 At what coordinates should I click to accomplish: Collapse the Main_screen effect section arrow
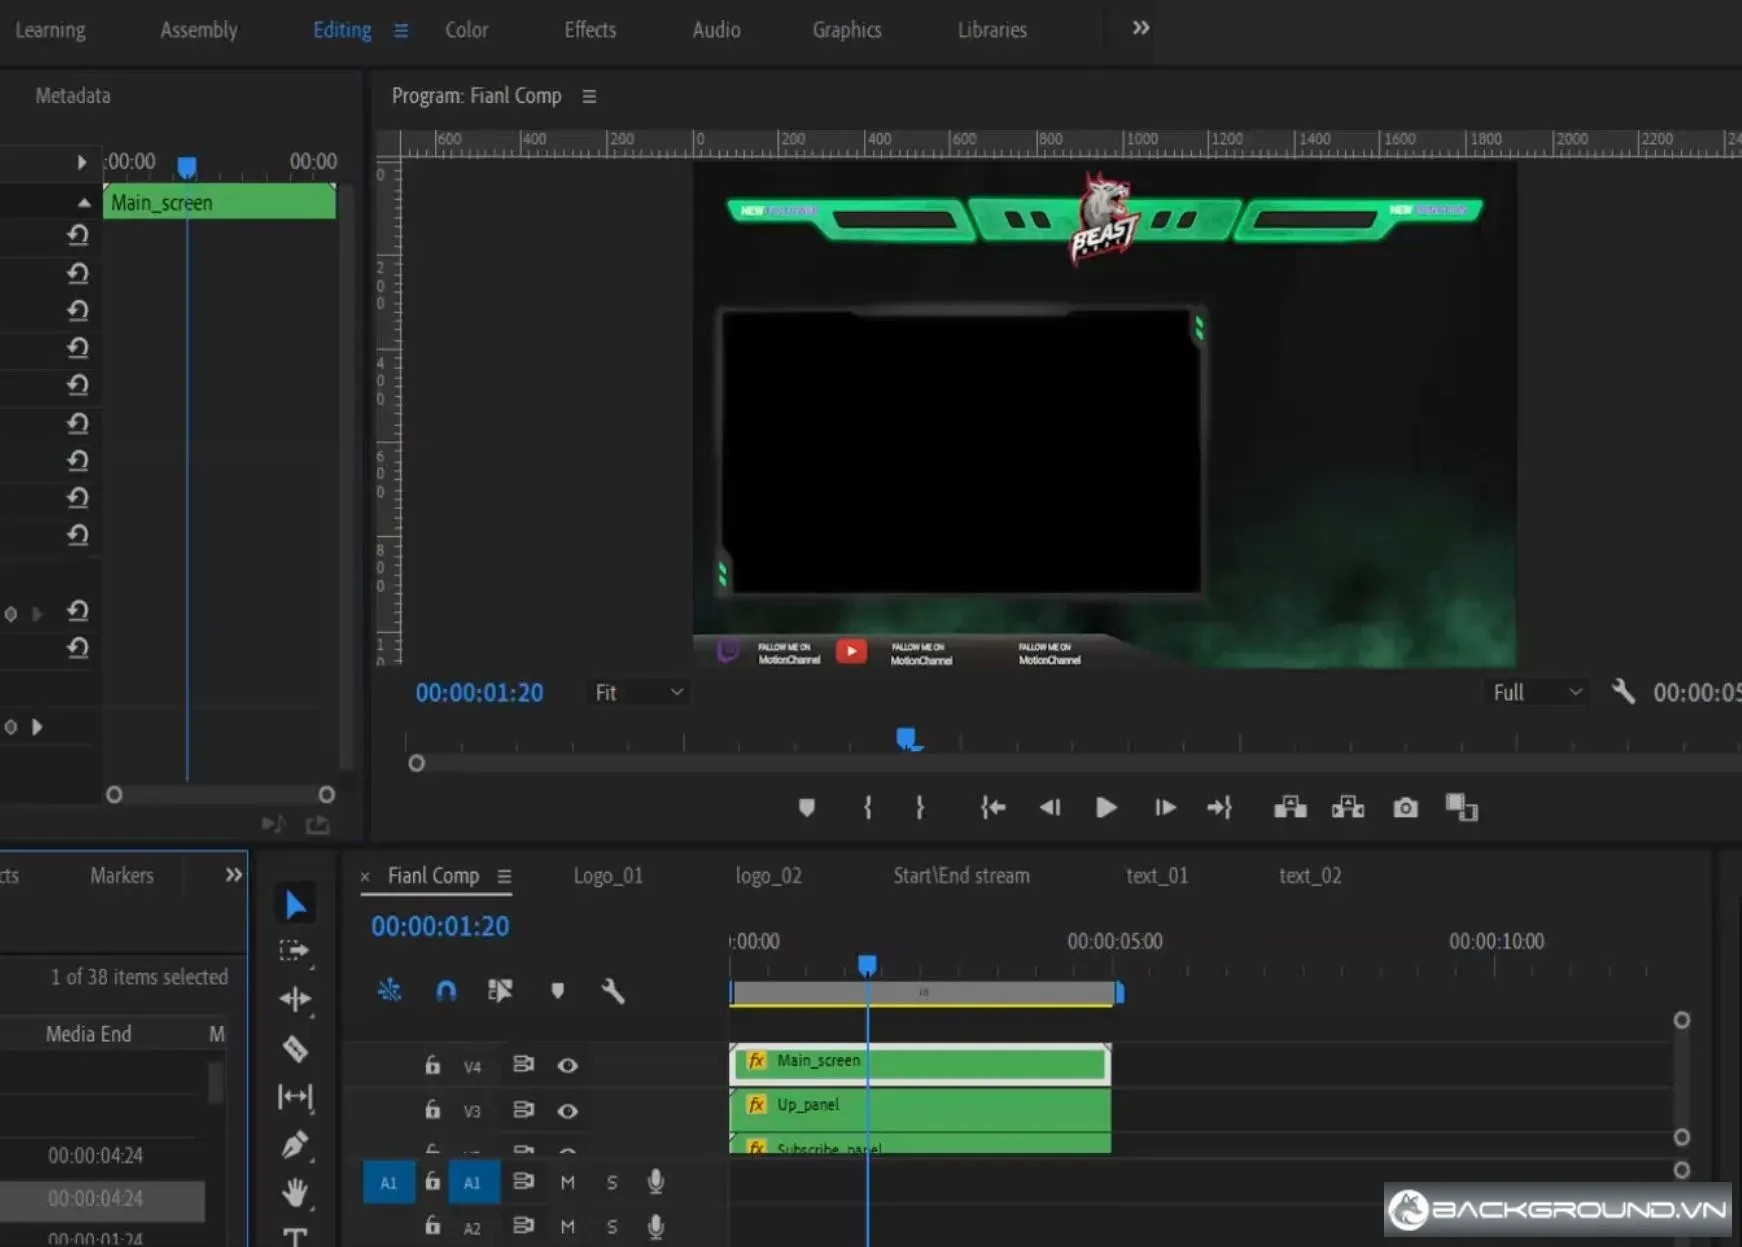click(x=85, y=203)
